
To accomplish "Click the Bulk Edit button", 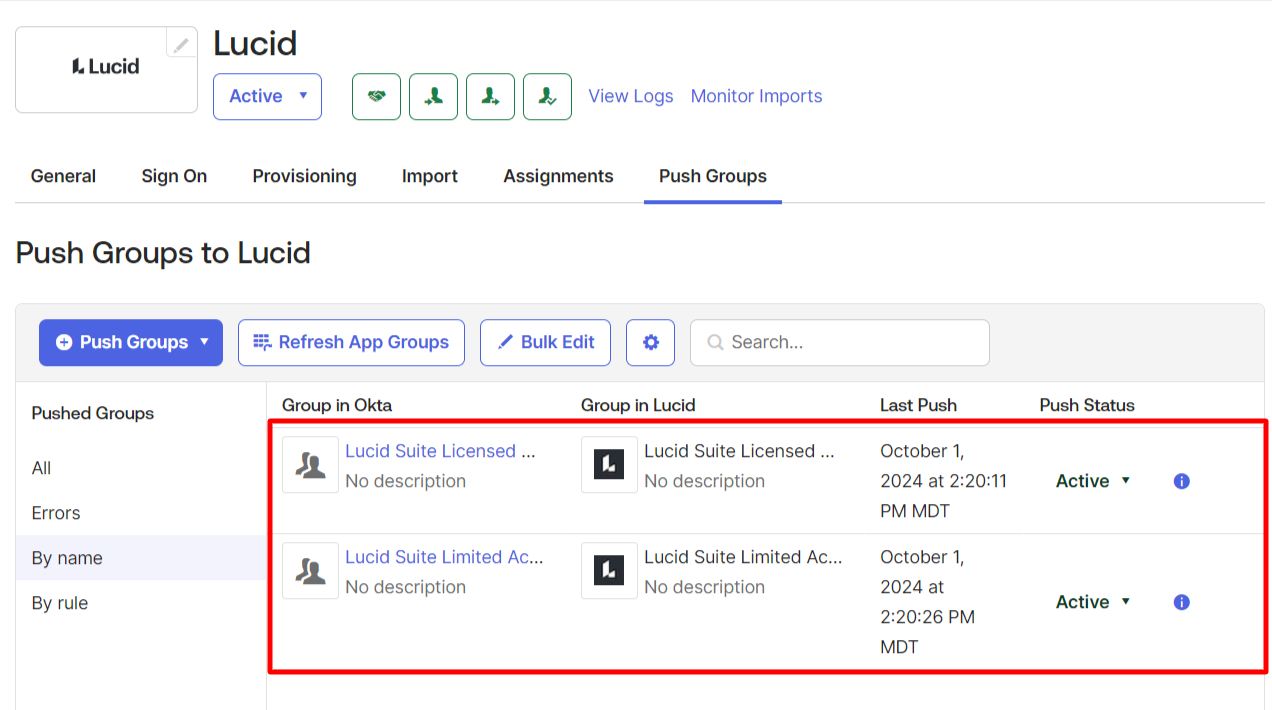I will [545, 342].
